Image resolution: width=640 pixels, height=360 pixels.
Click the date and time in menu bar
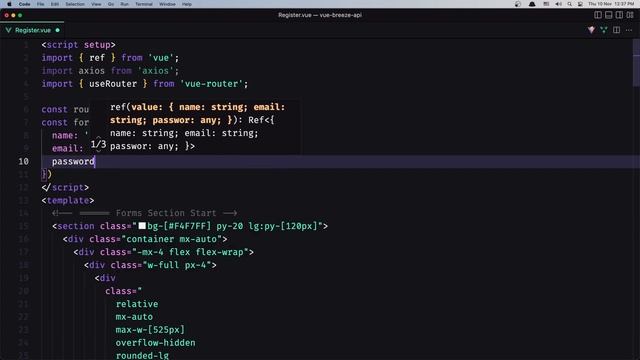pos(611,4)
